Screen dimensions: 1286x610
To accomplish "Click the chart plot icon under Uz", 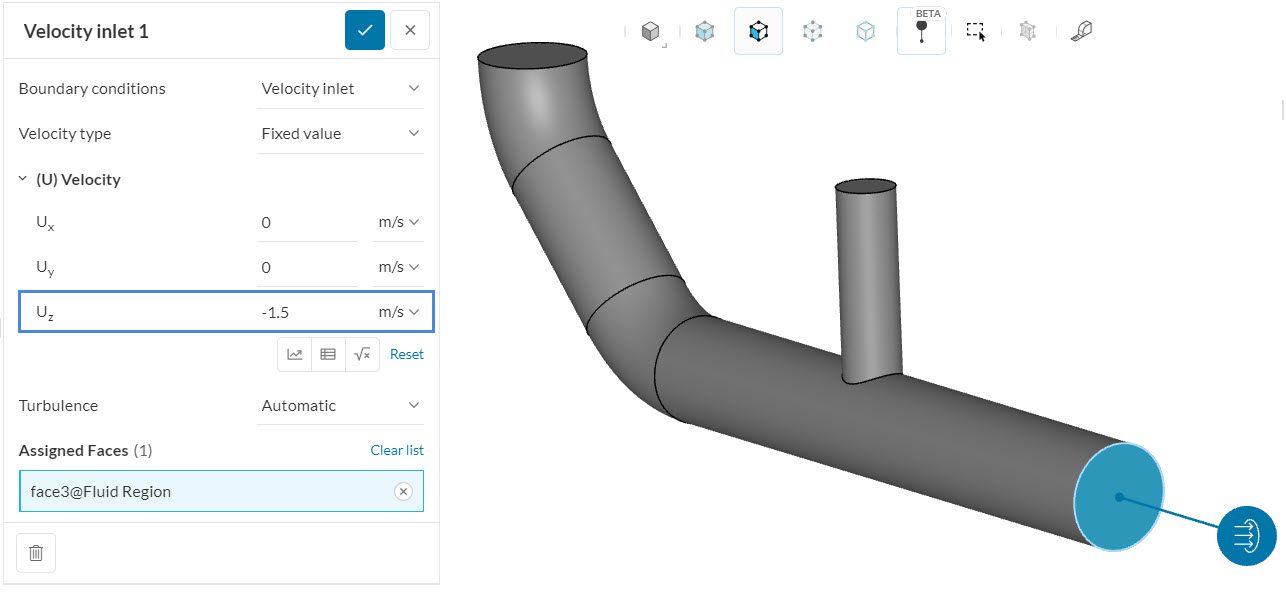I will click(294, 354).
